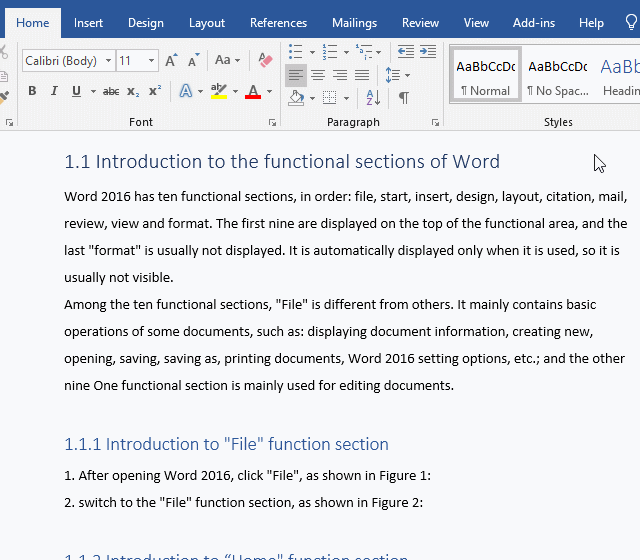640x560 pixels.
Task: Apply the Normal style
Action: (x=485, y=74)
